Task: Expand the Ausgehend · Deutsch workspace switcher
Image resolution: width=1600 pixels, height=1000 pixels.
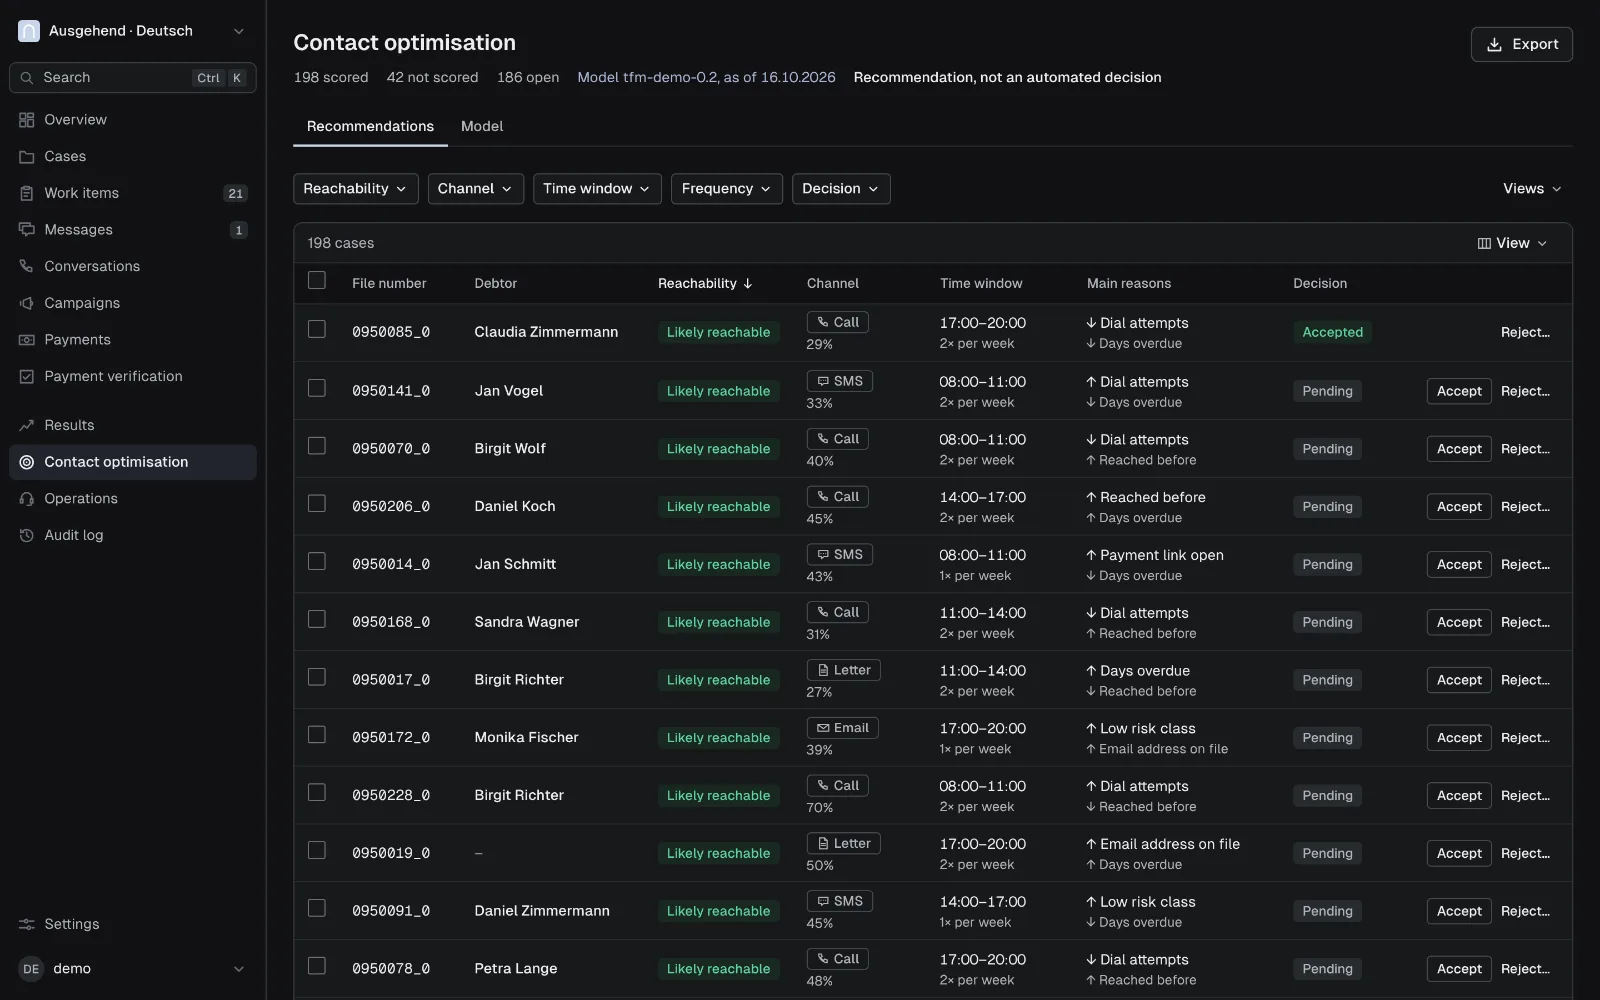Action: (133, 31)
